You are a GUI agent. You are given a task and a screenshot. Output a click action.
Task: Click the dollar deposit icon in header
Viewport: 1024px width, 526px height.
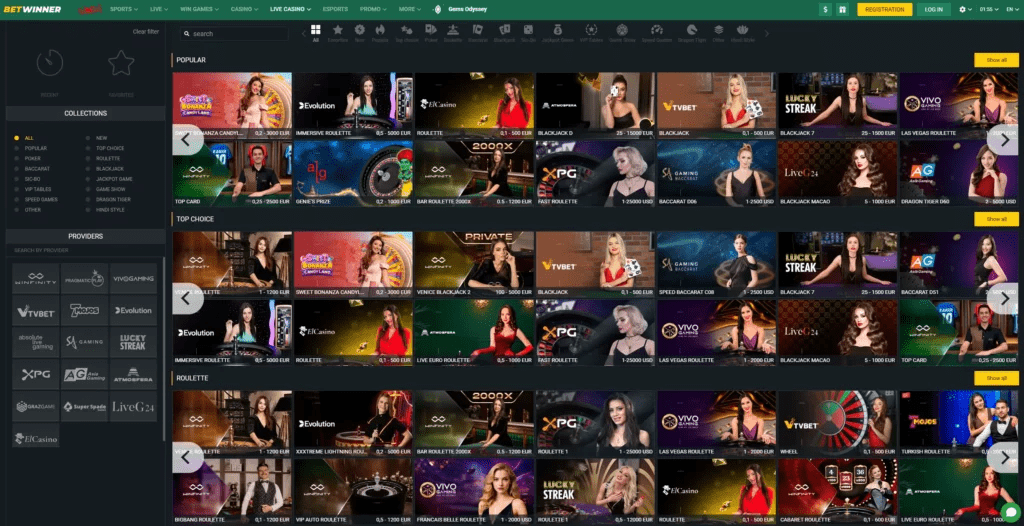pyautogui.click(x=825, y=9)
